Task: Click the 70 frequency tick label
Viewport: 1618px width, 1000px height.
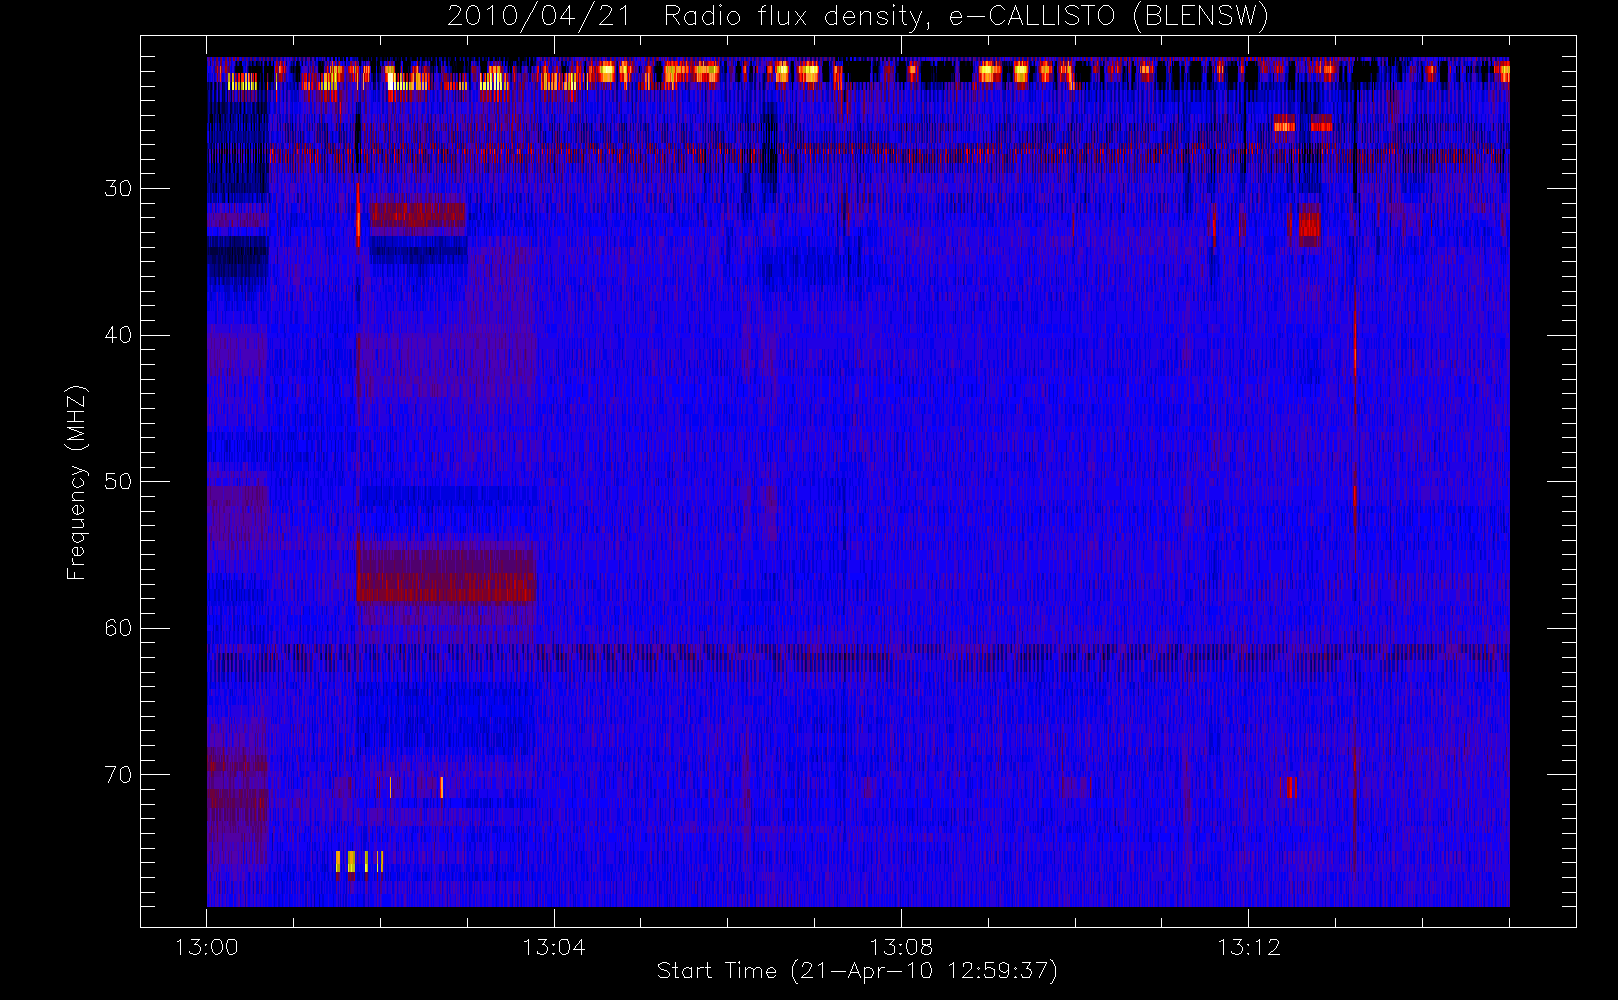Action: coord(118,775)
